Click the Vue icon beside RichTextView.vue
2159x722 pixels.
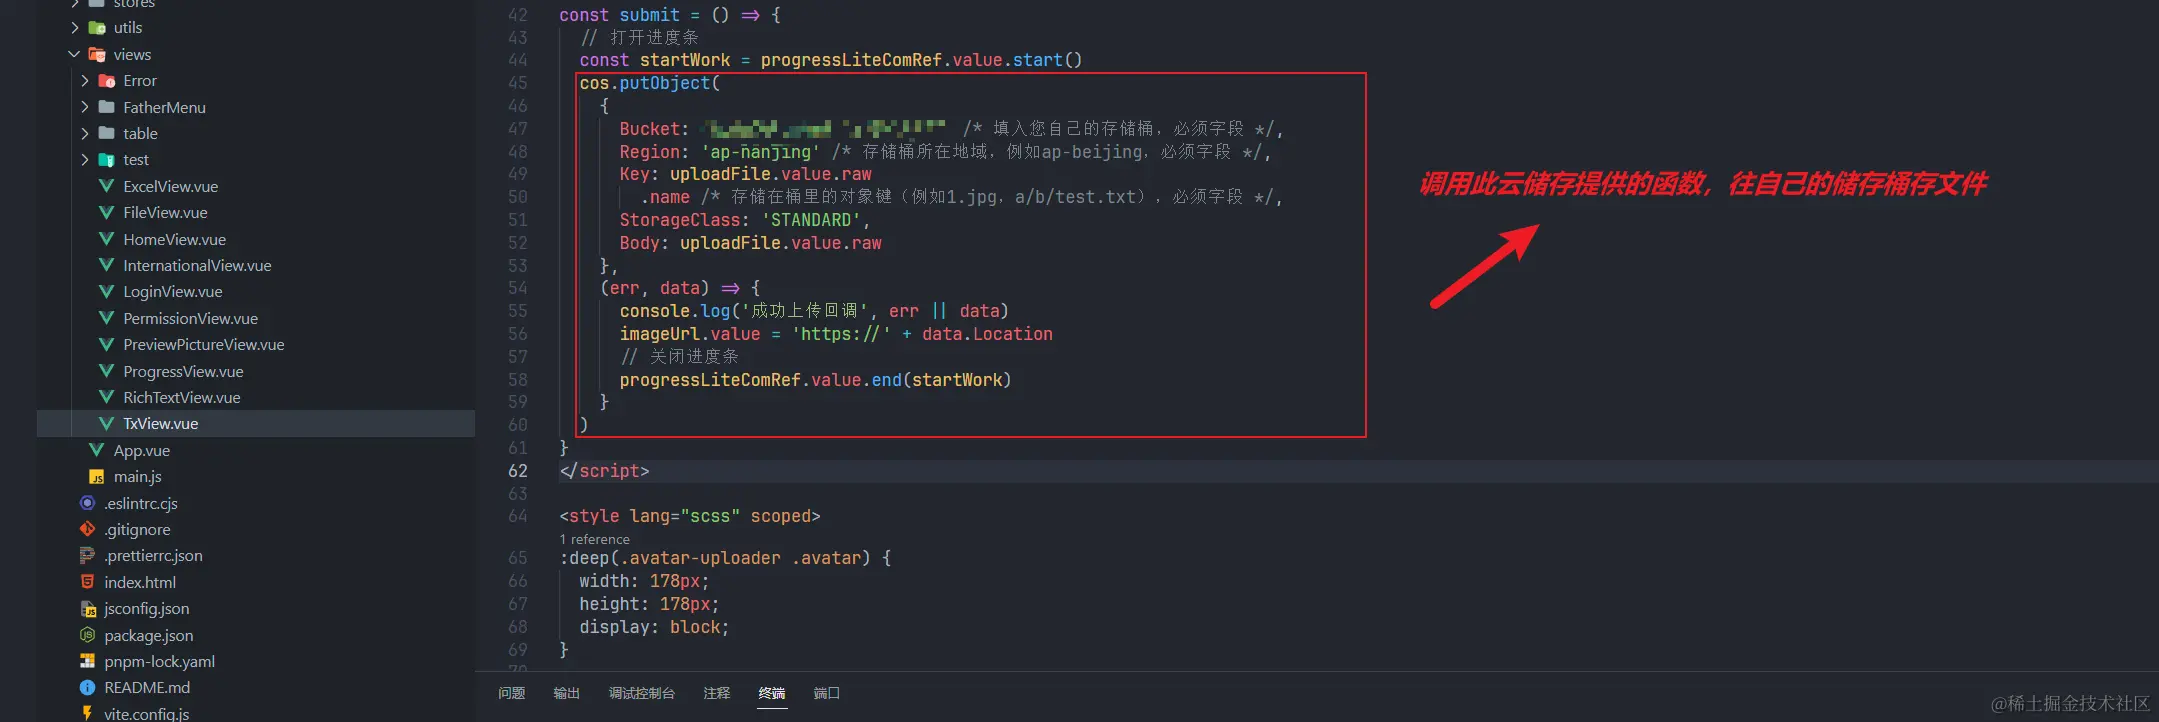106,397
